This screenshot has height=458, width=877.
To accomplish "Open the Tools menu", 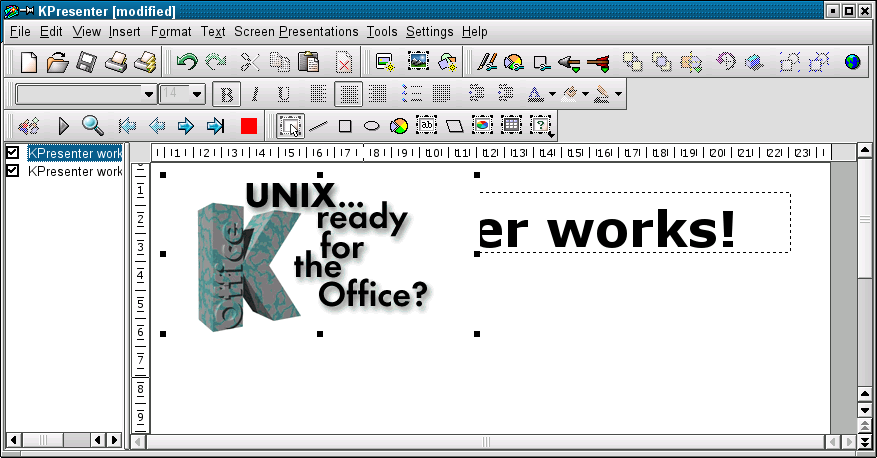I will [x=382, y=32].
